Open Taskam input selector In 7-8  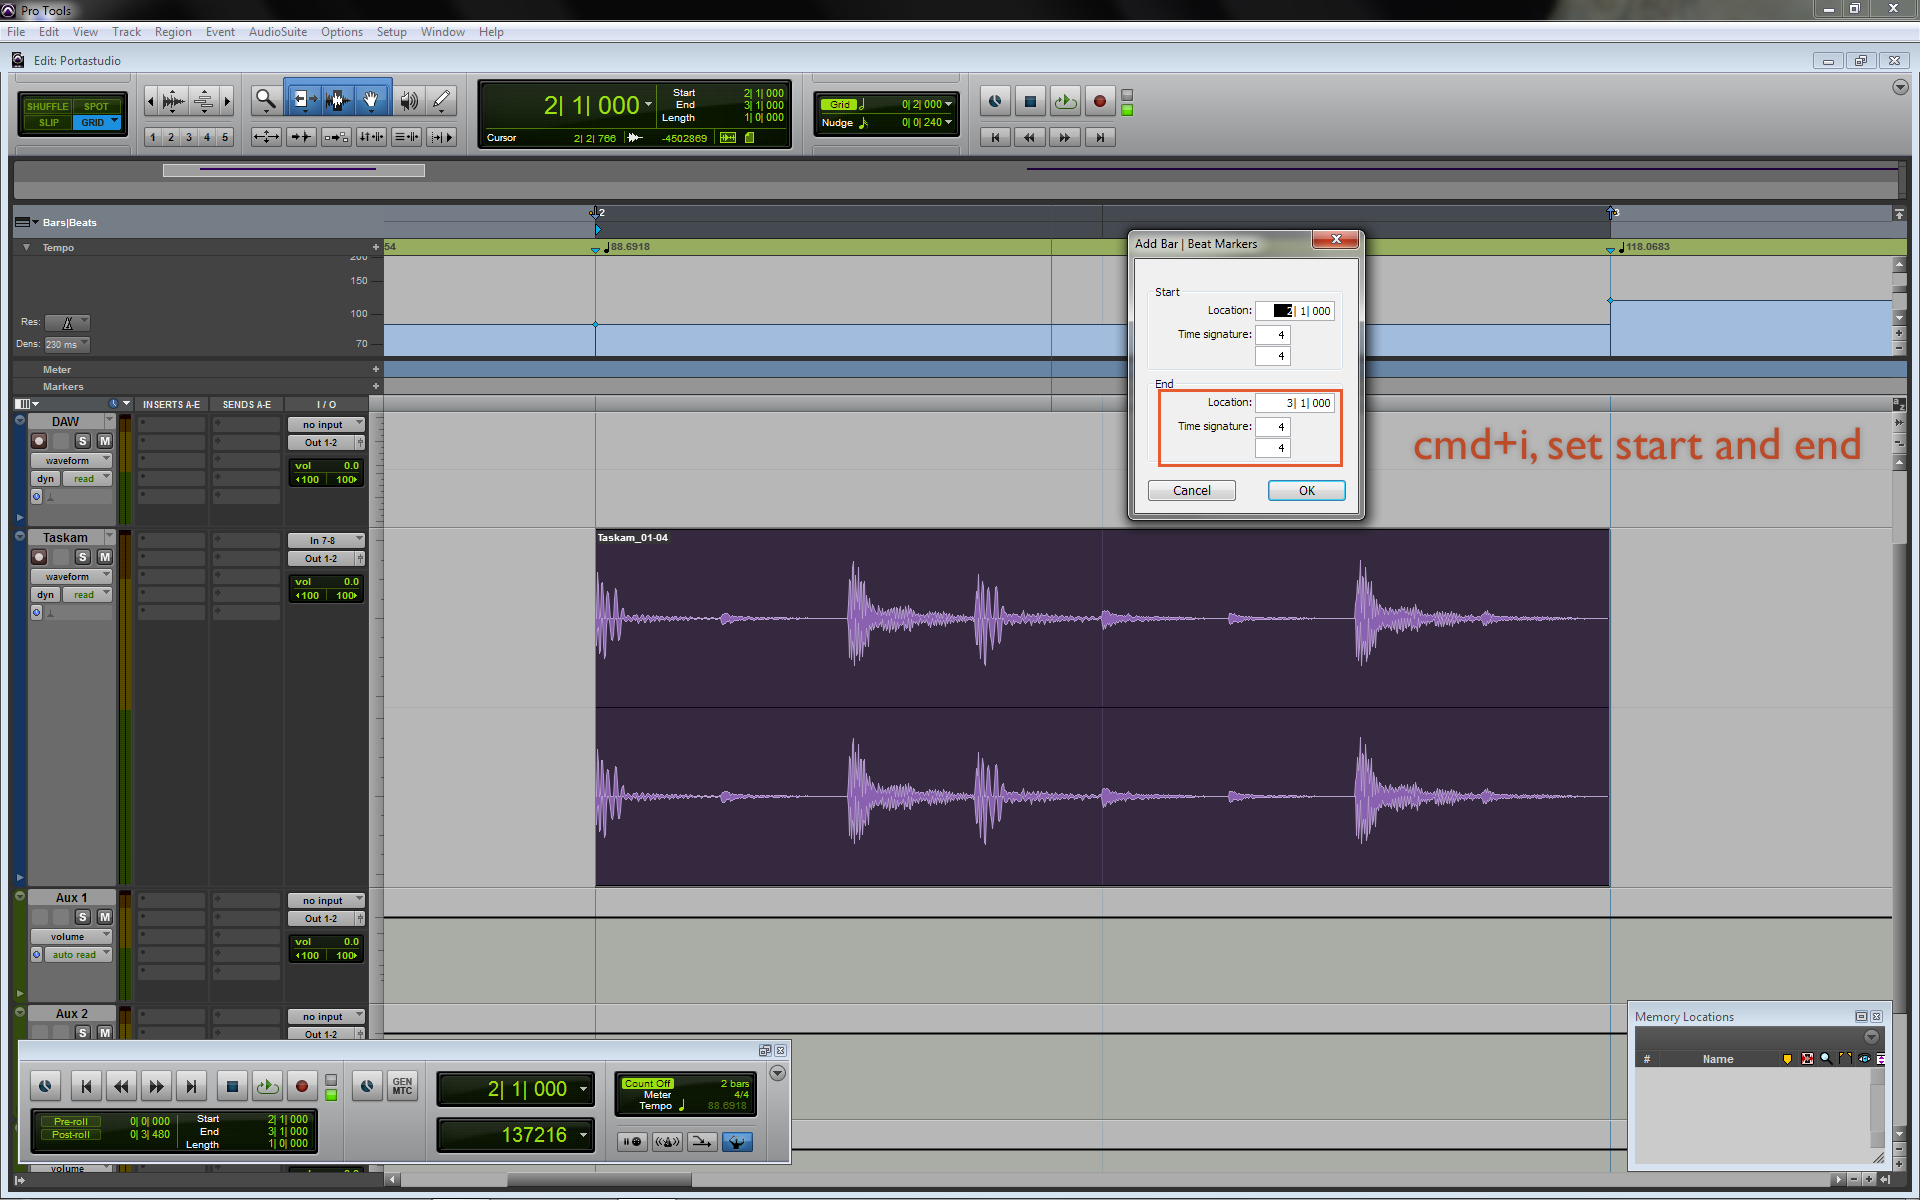click(x=326, y=541)
